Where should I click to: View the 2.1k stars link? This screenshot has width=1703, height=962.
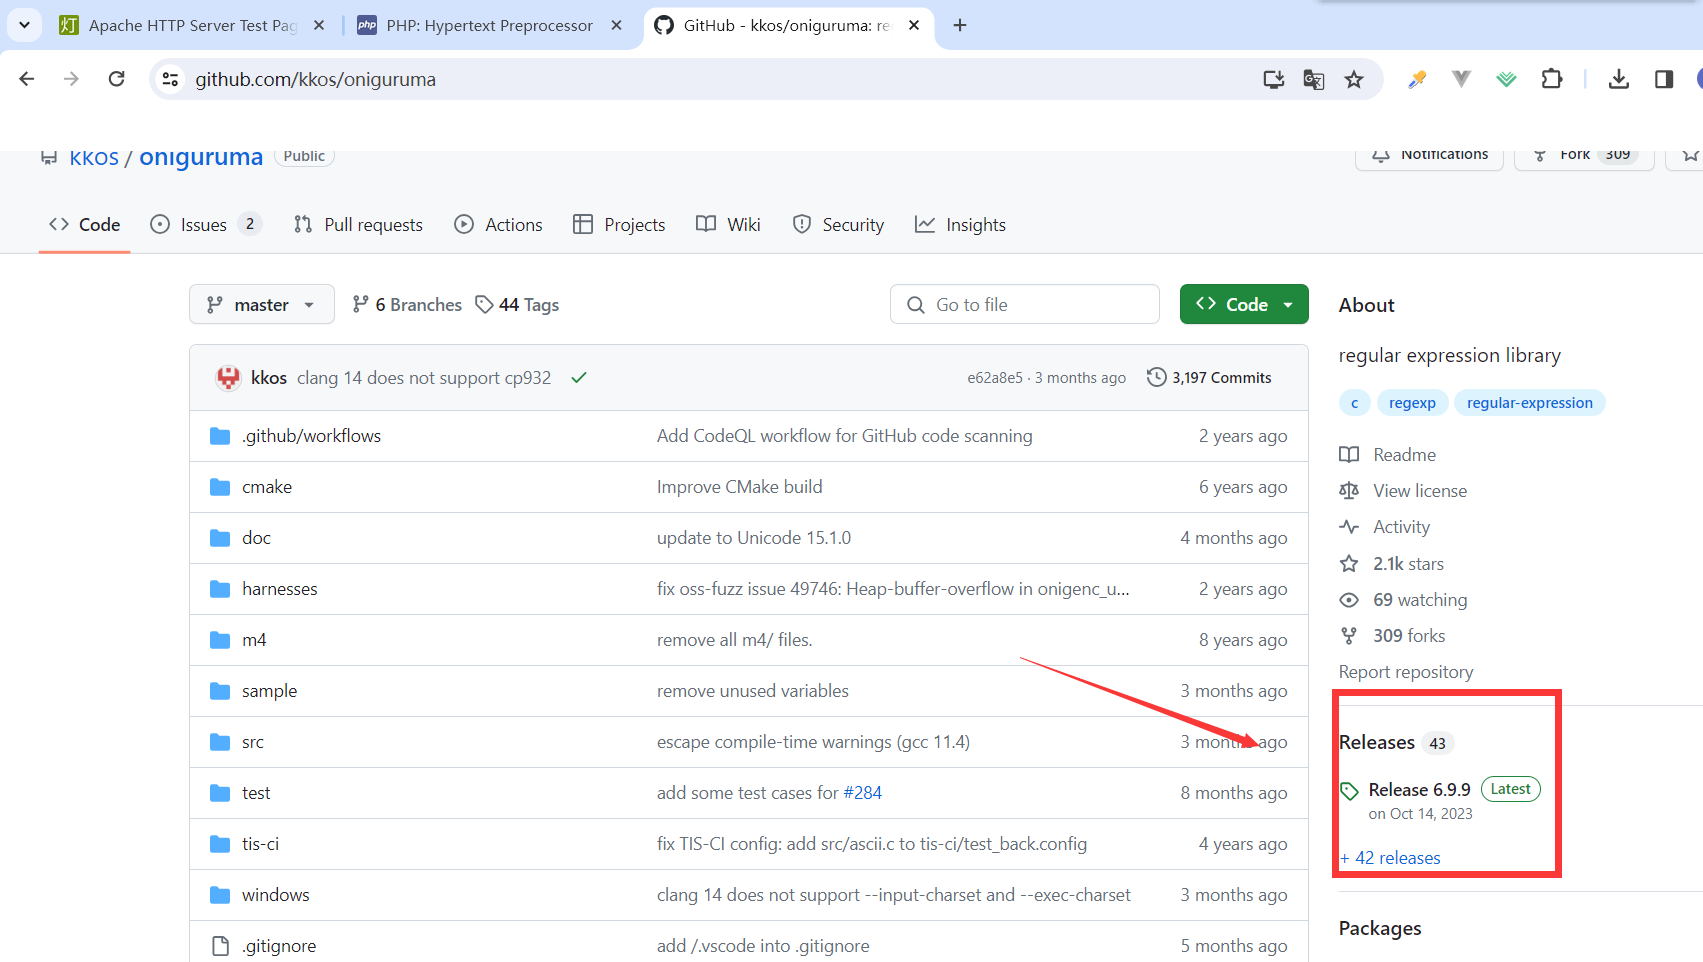1392,564
